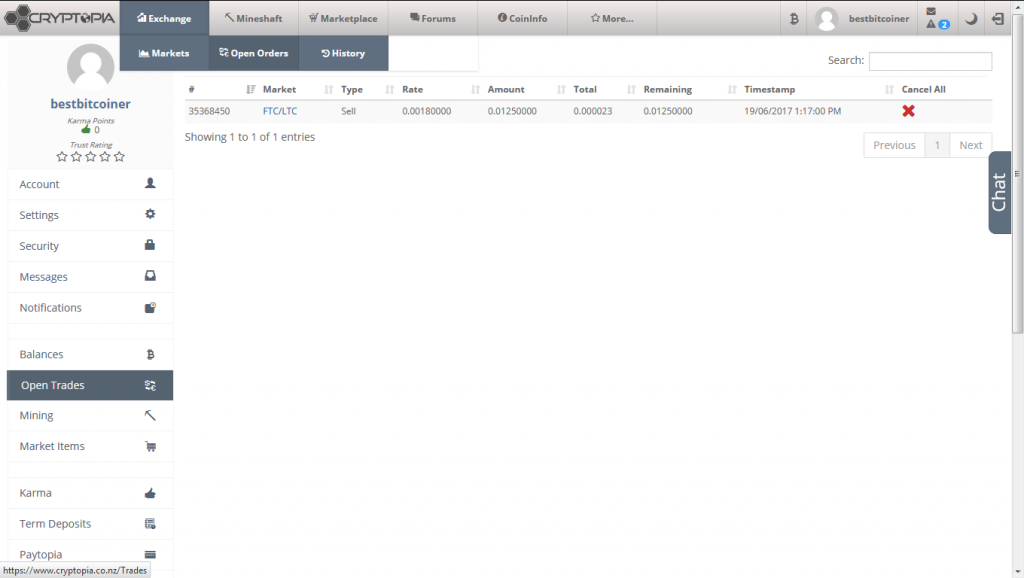
Task: Select Open Trades in sidebar
Action: point(90,385)
